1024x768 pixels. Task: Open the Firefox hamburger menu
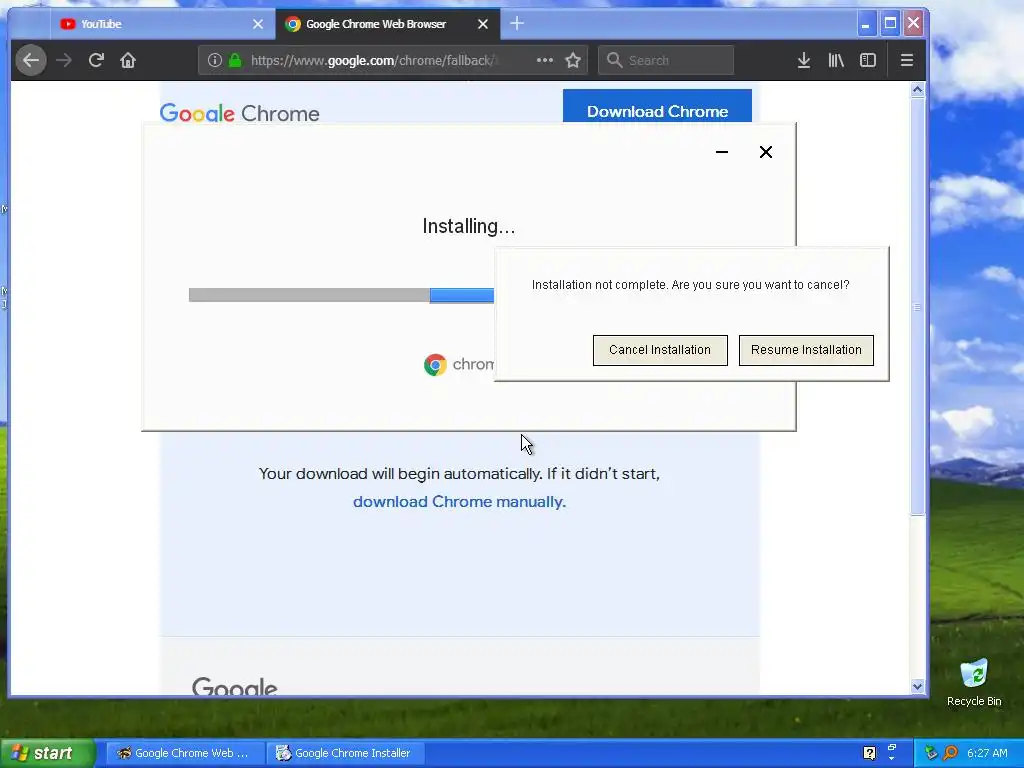[906, 61]
